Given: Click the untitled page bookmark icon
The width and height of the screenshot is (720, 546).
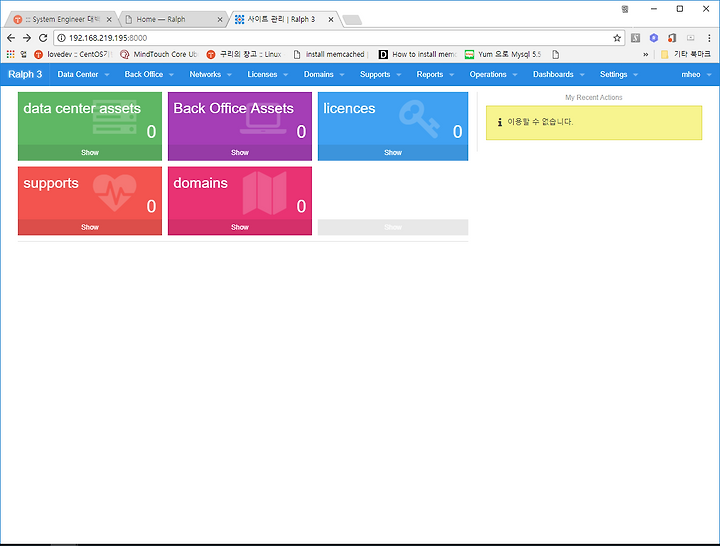Looking at the screenshot, I should coord(556,54).
